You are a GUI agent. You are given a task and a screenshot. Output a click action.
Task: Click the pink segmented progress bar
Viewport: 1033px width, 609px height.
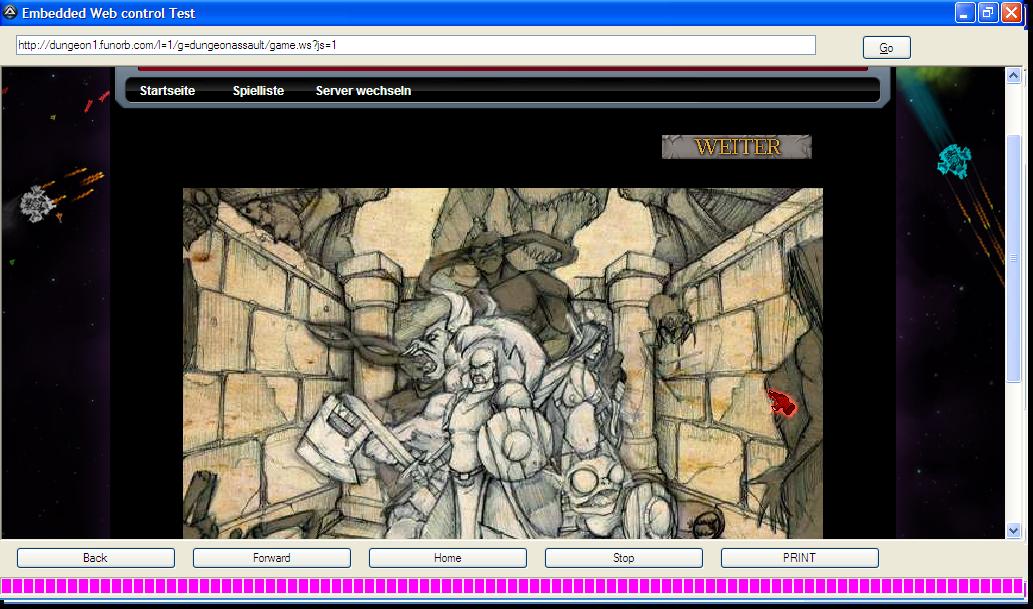(516, 586)
